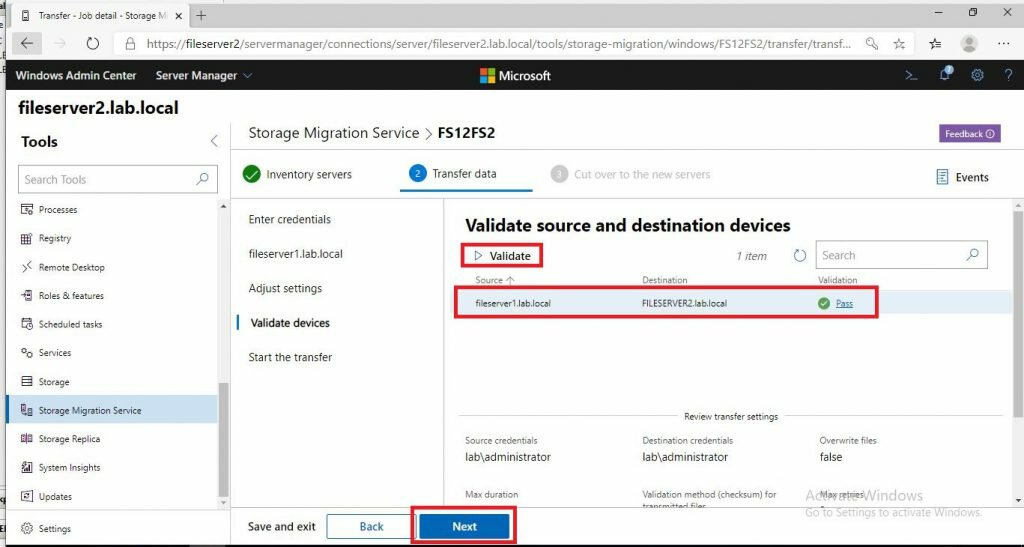
Task: Click the Next button
Action: click(464, 526)
